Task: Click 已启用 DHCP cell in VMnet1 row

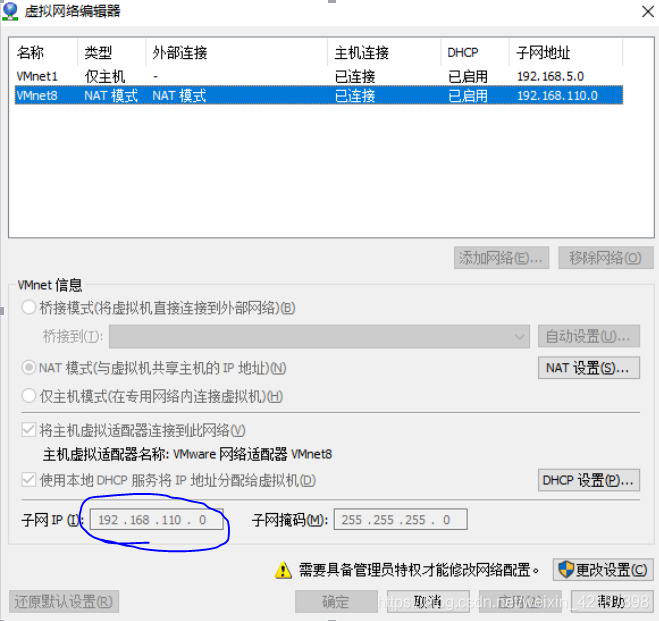Action: coord(468,76)
